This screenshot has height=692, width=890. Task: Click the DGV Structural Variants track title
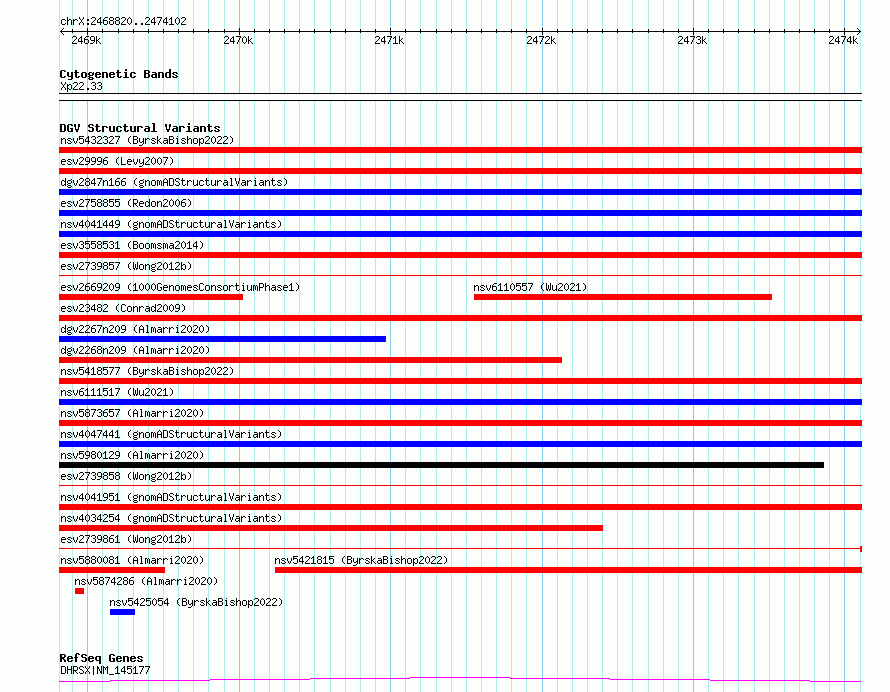[x=140, y=128]
